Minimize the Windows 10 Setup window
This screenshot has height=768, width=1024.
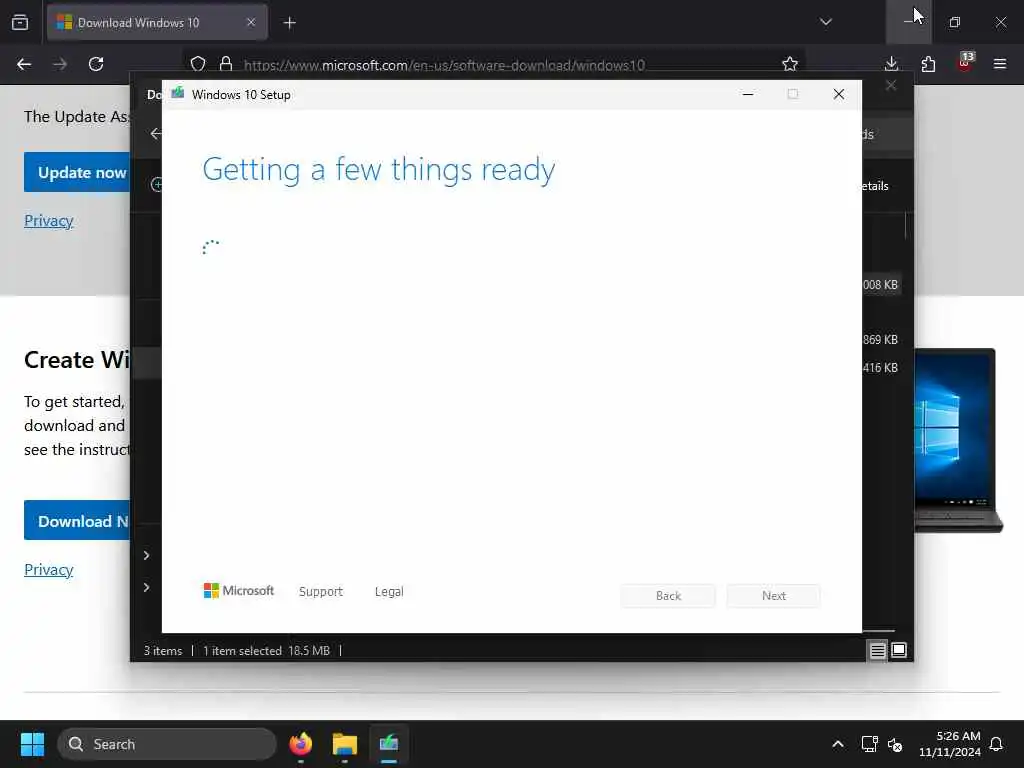[748, 95]
